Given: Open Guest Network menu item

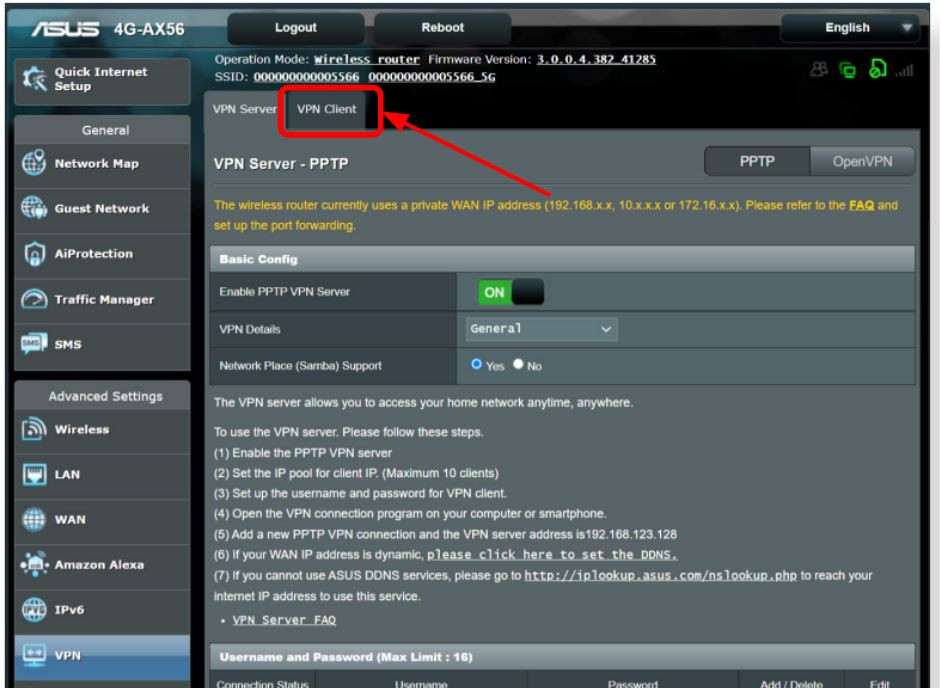Looking at the screenshot, I should (102, 208).
